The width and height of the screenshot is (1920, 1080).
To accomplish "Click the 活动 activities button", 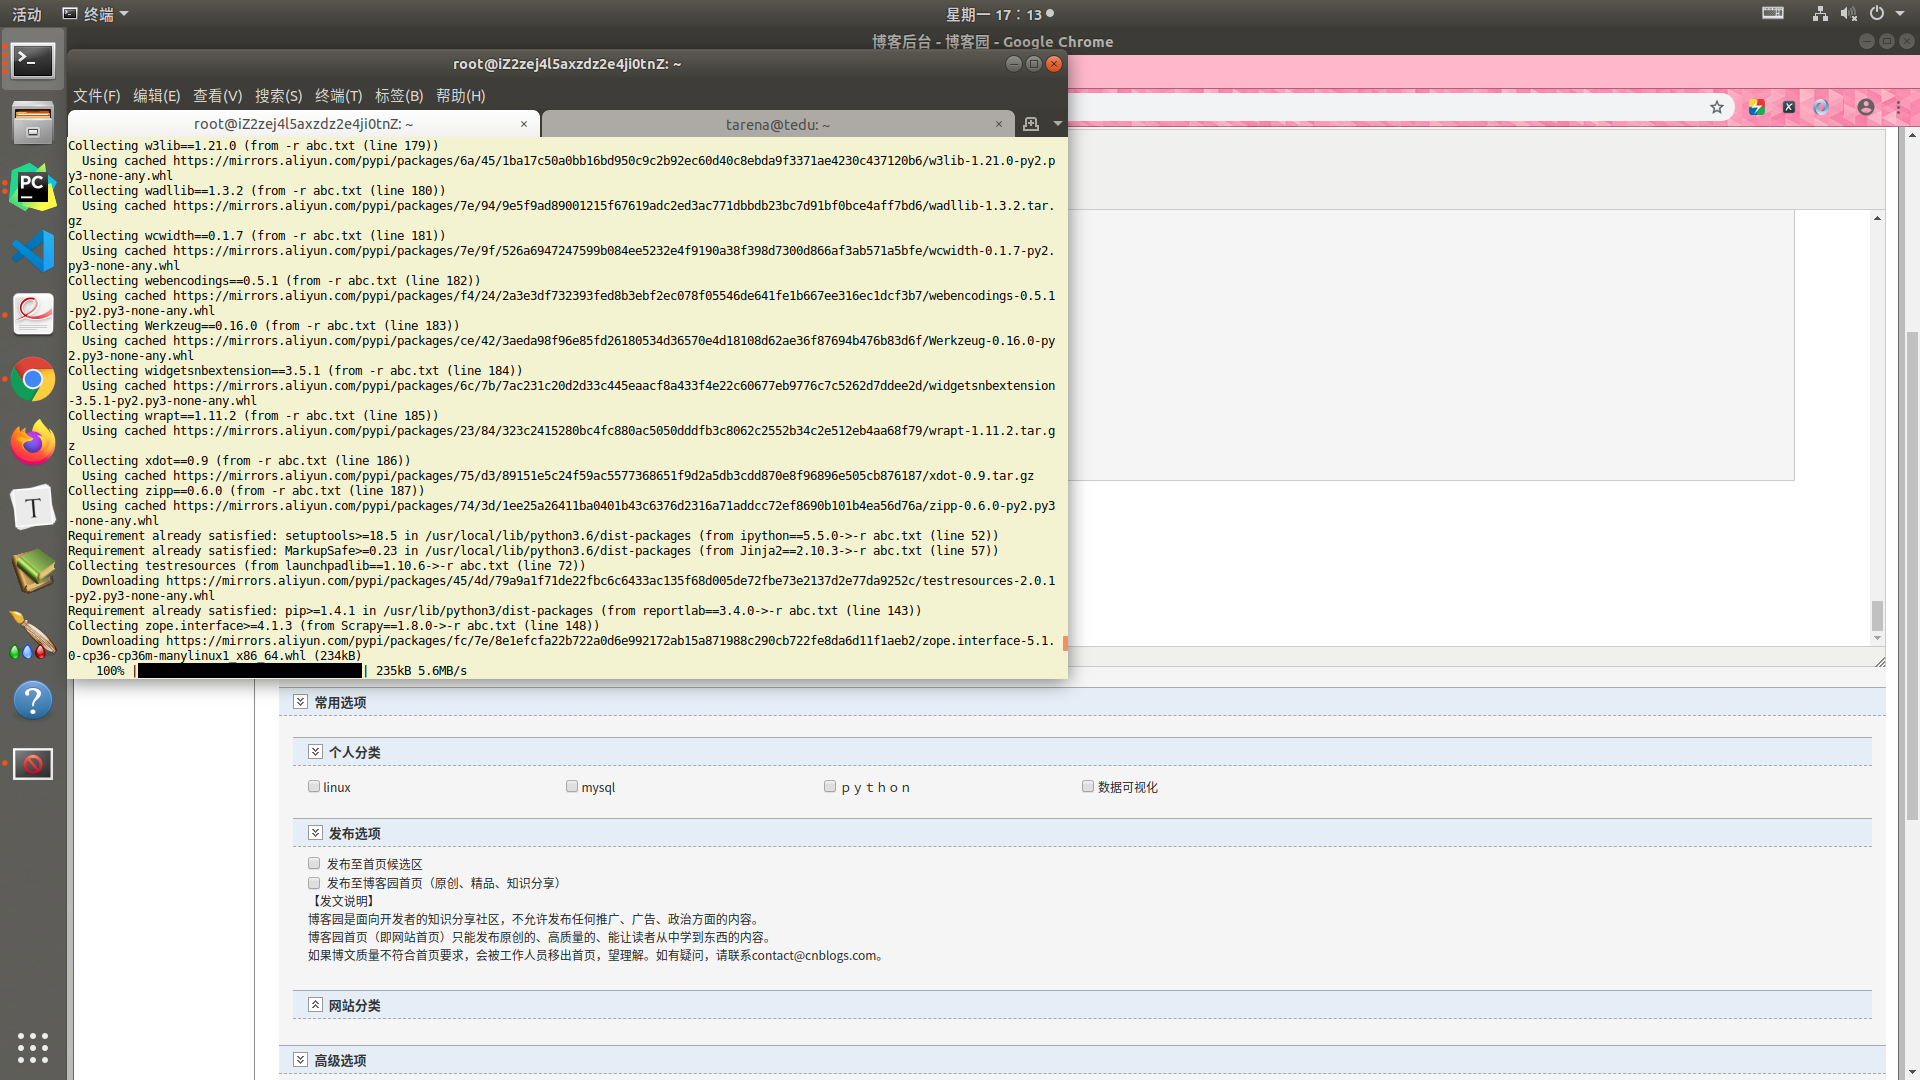I will [27, 14].
